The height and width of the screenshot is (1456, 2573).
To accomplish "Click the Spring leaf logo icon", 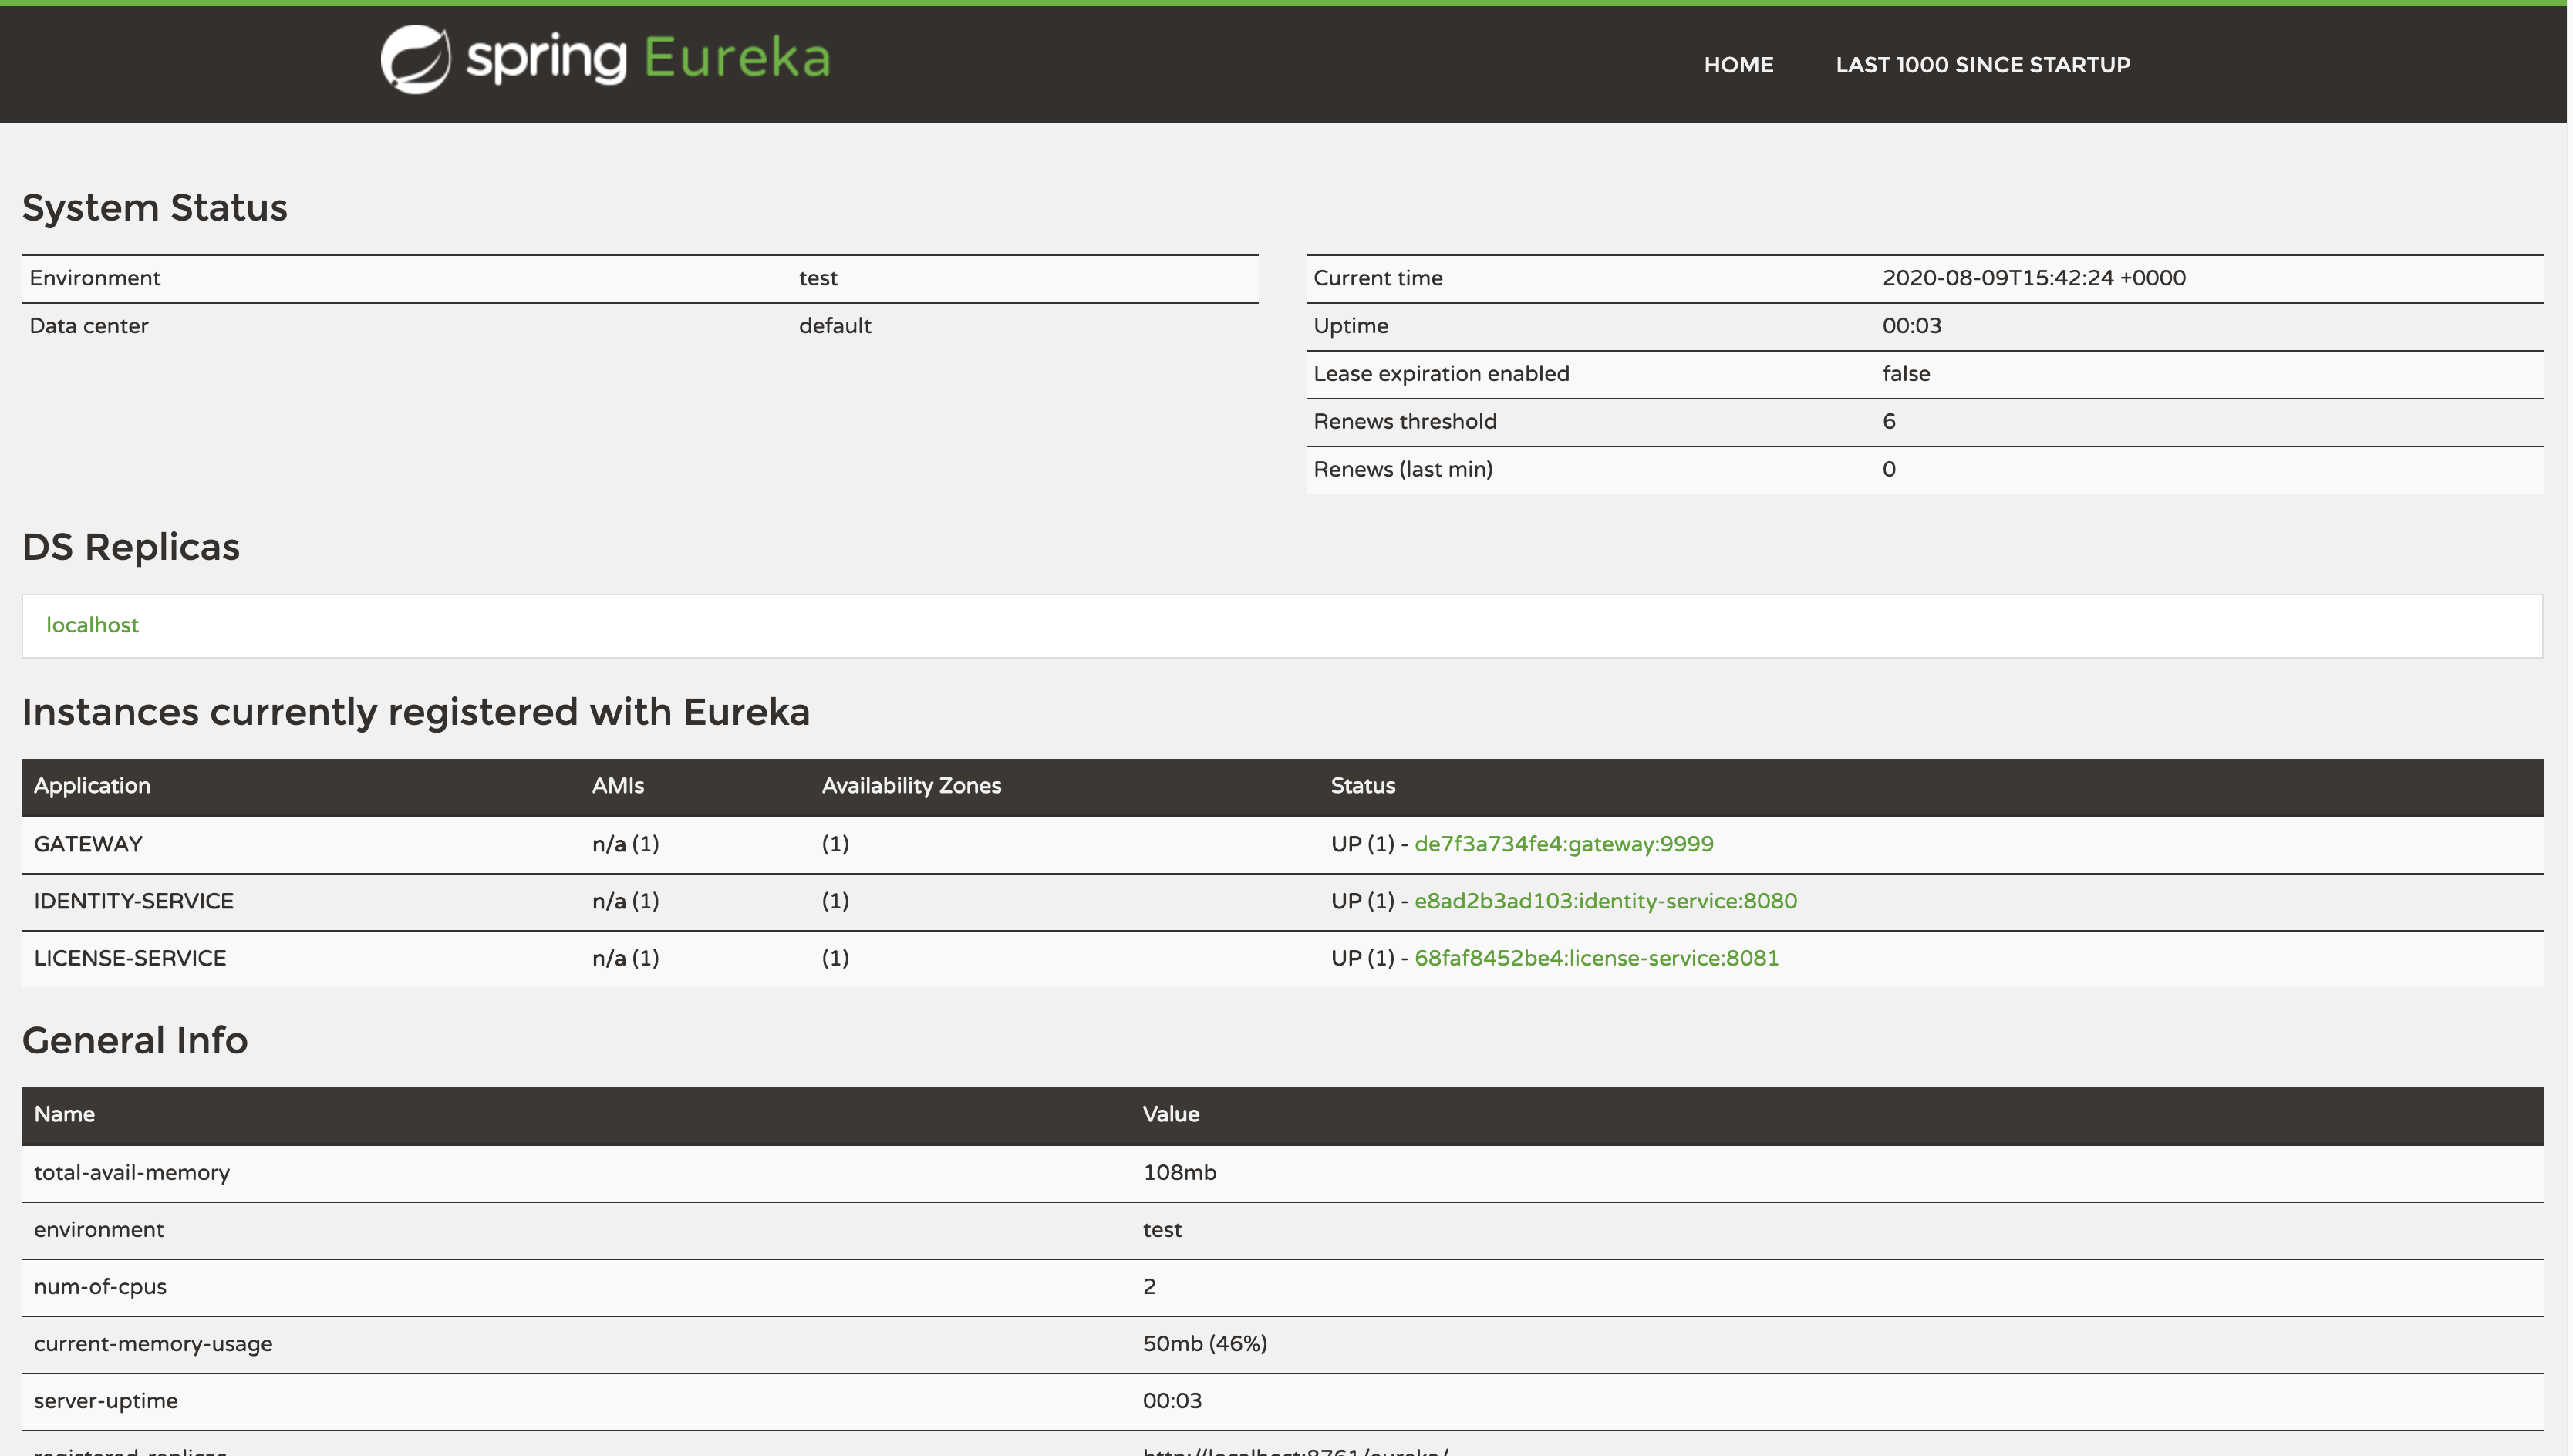I will [x=415, y=60].
